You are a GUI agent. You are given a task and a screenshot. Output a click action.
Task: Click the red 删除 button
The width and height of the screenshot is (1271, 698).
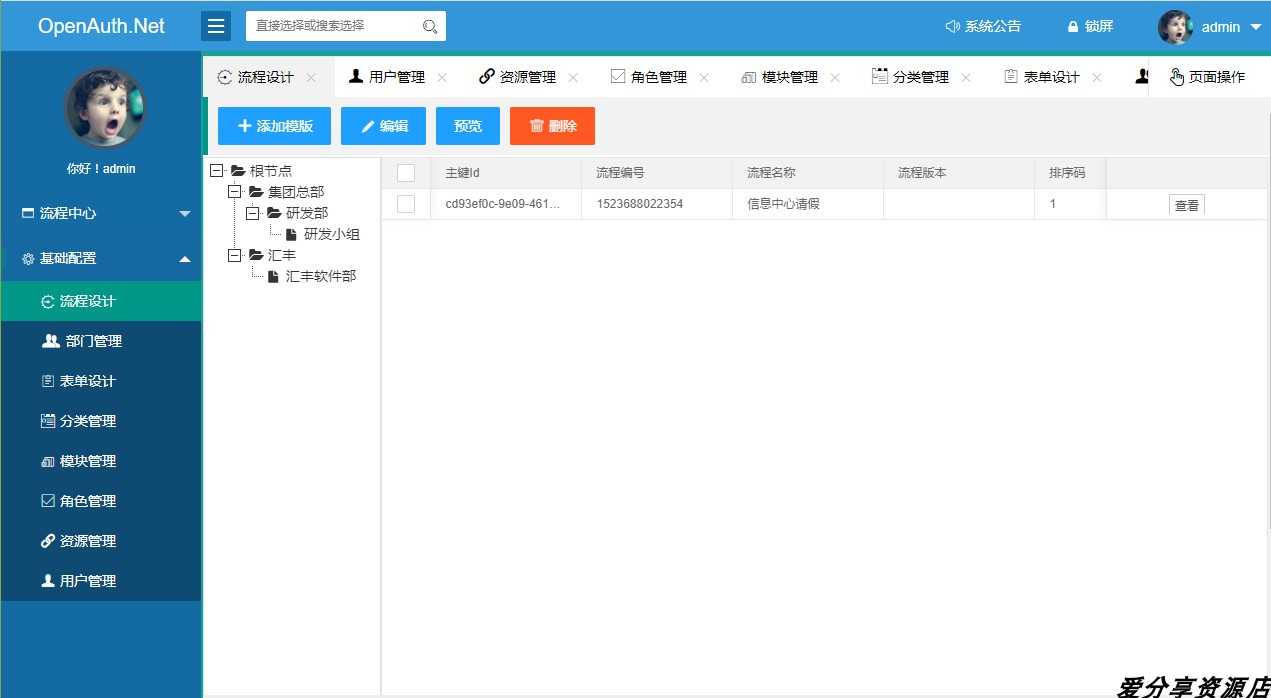point(552,126)
